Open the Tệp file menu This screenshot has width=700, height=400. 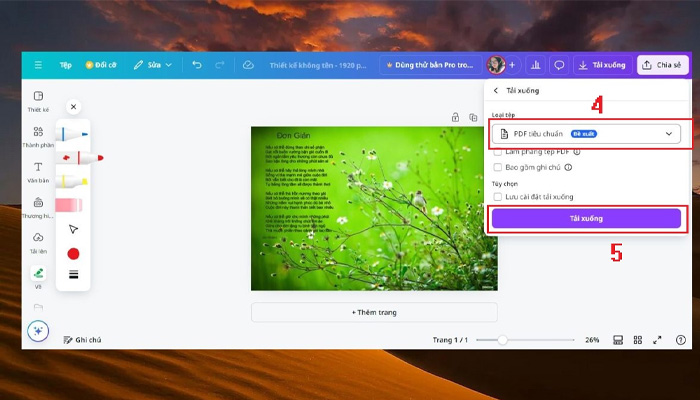(x=66, y=65)
